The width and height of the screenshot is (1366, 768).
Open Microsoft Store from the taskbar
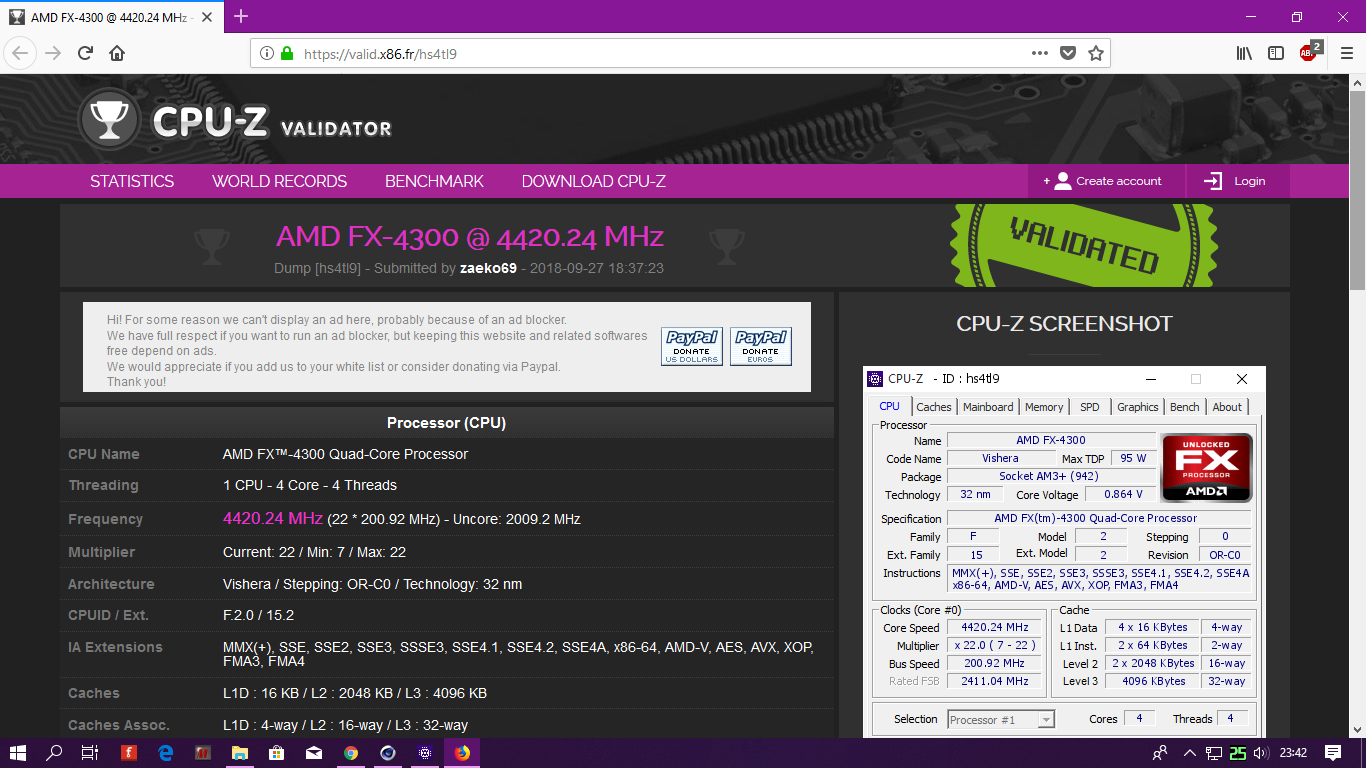click(277, 753)
